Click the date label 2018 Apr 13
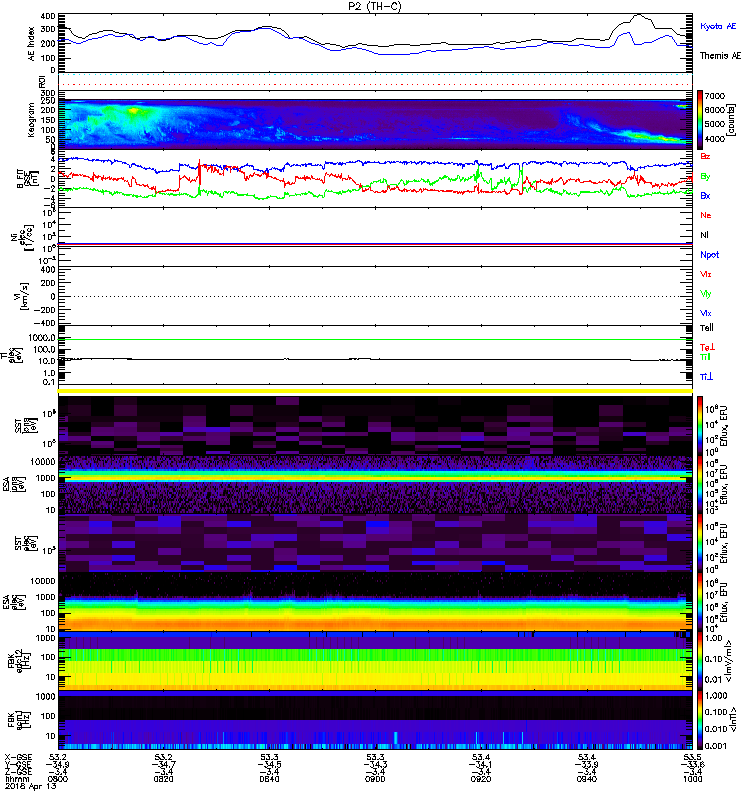This screenshot has height=800, width=750. [30, 787]
